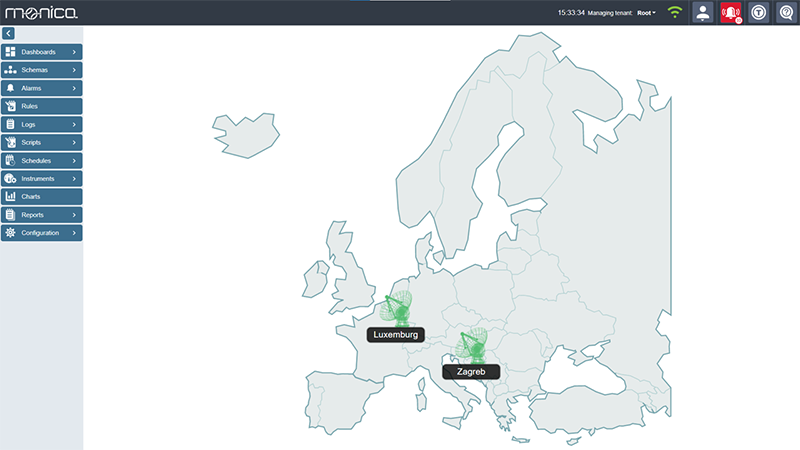Click the green Wi-Fi connection status icon

[x=675, y=13]
